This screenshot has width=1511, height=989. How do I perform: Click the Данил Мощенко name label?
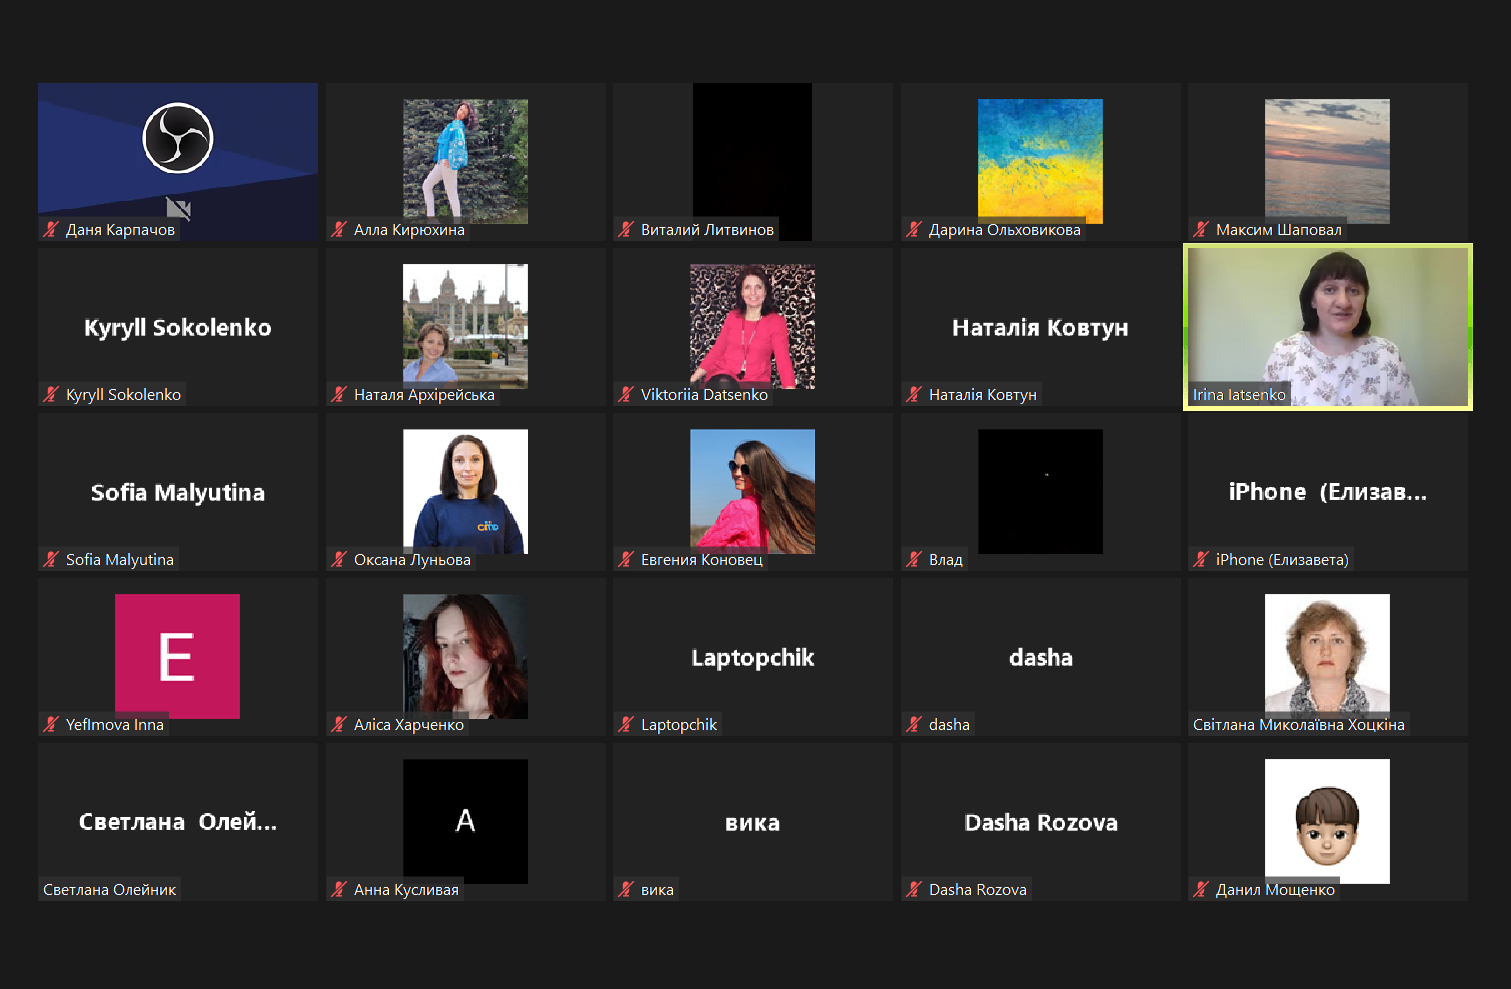[x=1275, y=889]
